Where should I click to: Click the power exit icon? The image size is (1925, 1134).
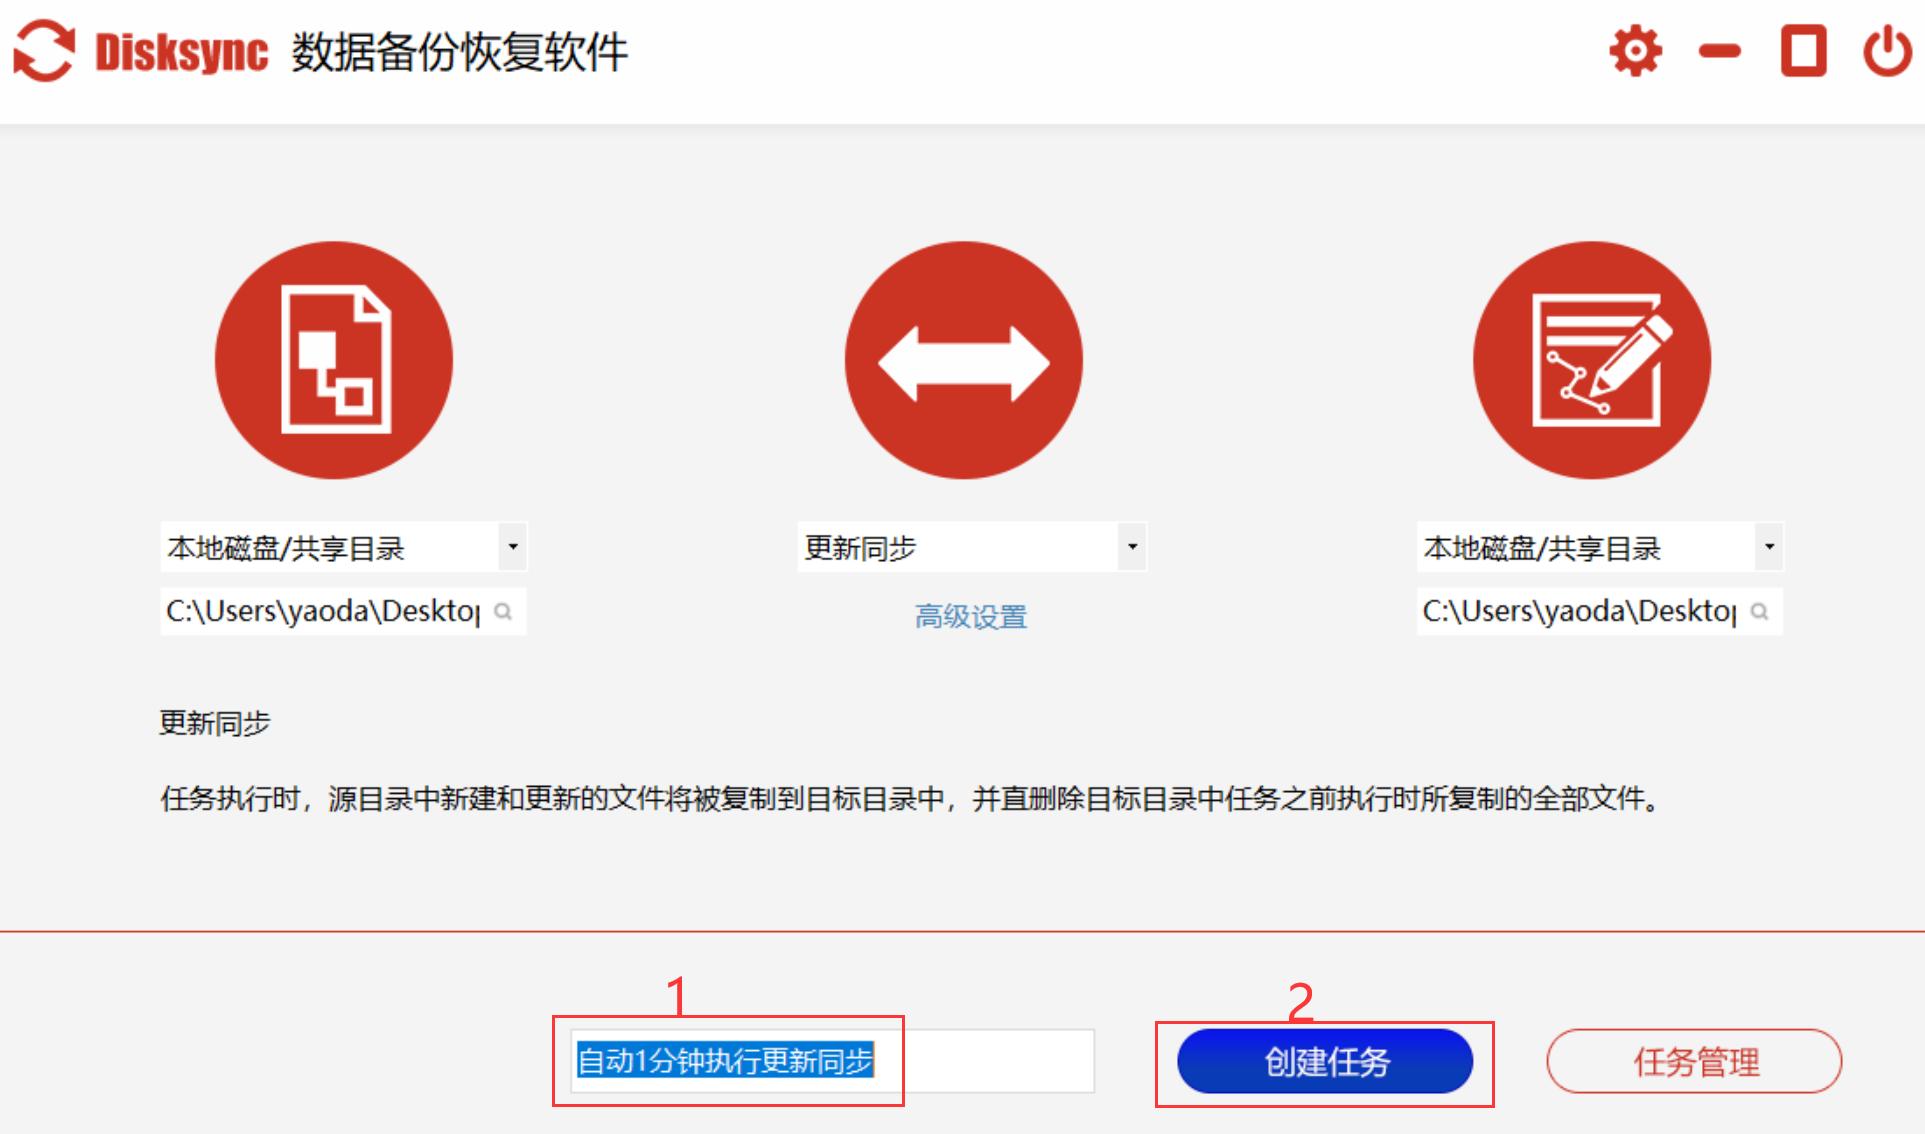point(1887,51)
